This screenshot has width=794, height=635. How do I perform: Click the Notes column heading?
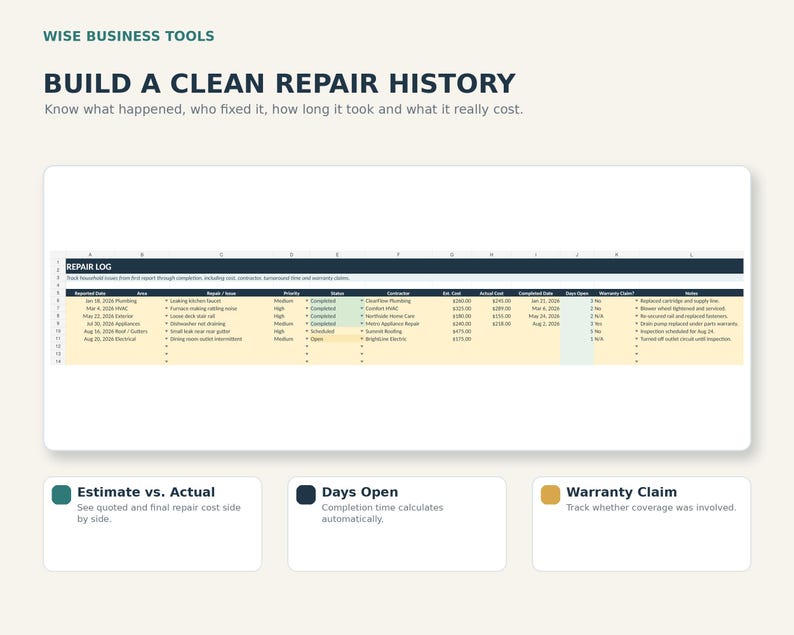point(691,293)
